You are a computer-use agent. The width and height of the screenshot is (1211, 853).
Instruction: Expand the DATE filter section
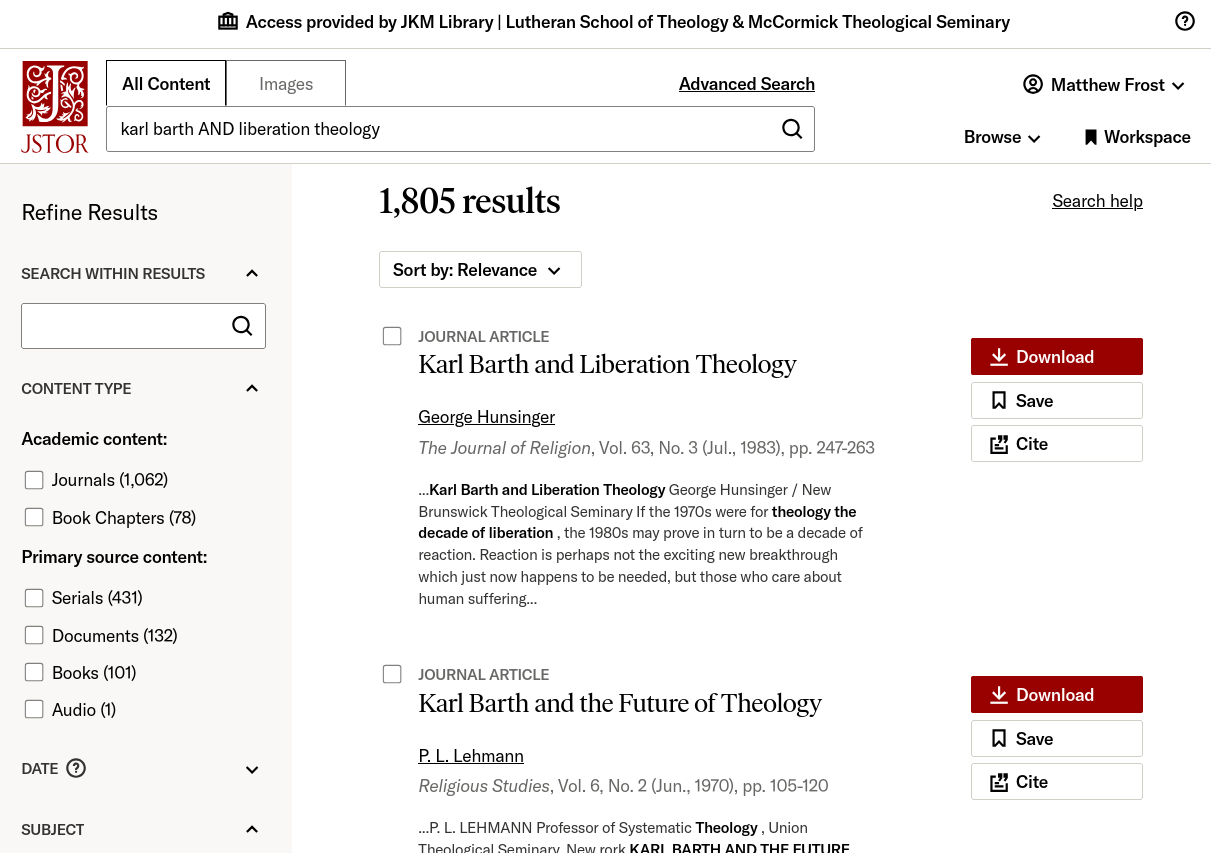(x=251, y=768)
